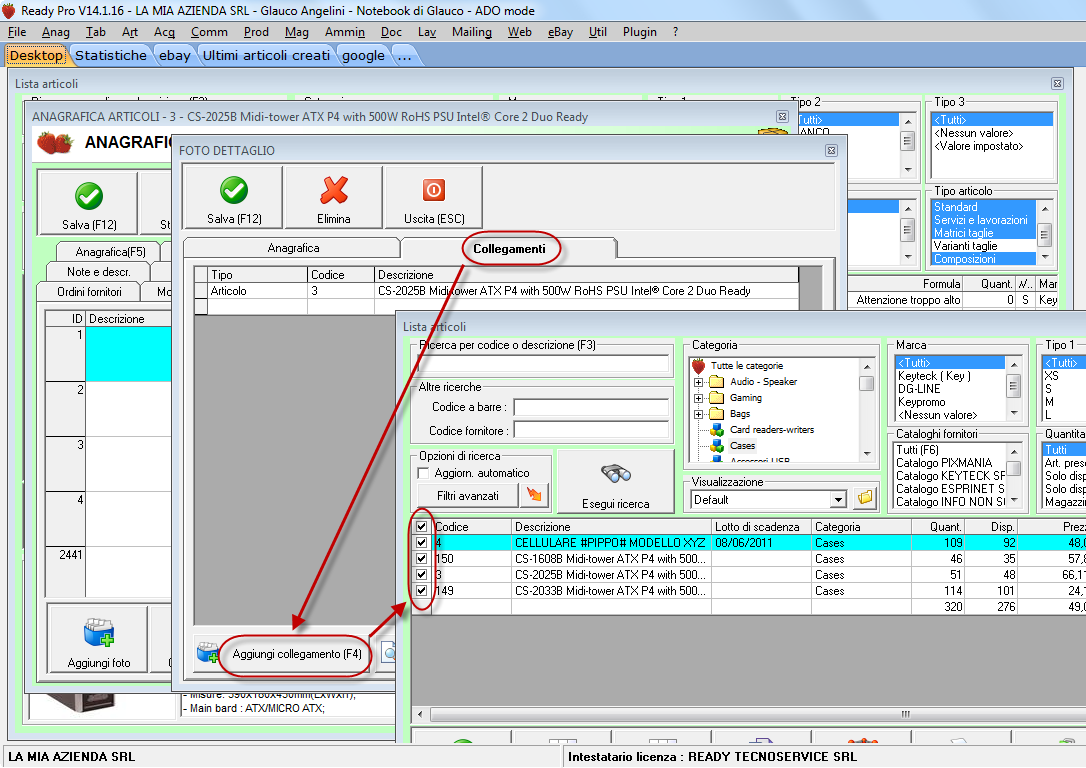
Task: Click the Aggiungi foto icon
Action: pos(99,632)
